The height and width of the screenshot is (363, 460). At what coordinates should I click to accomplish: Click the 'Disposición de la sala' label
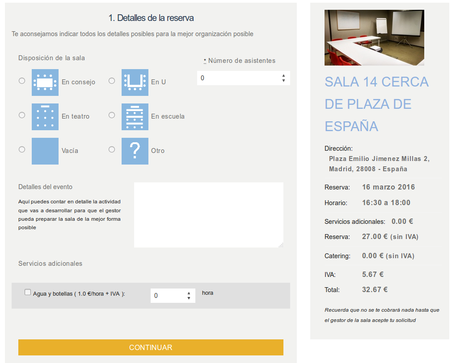[x=51, y=58]
